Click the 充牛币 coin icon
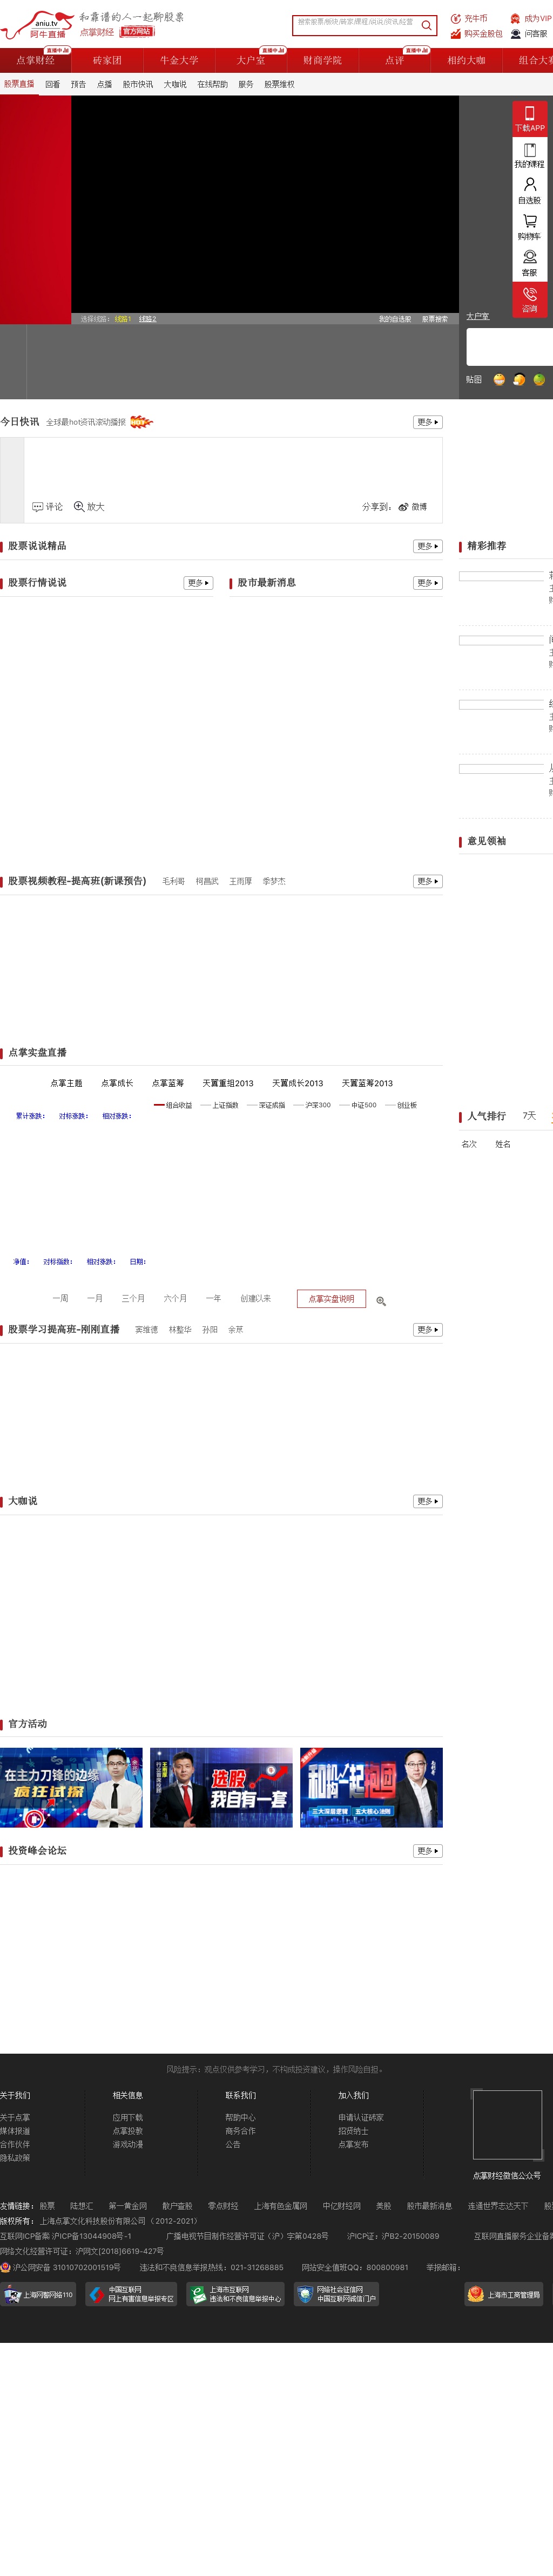Viewport: 553px width, 2576px height. [456, 18]
